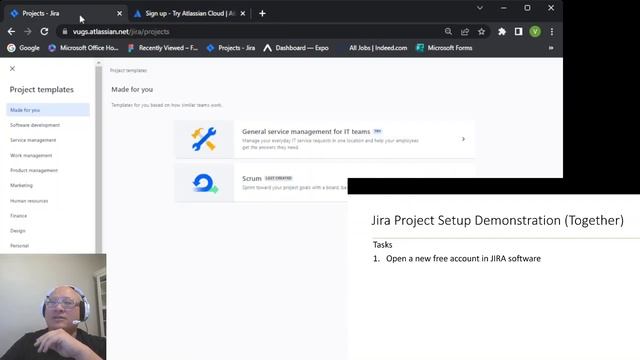
Task: Close the Project templates panel with X
Action: coord(12,69)
